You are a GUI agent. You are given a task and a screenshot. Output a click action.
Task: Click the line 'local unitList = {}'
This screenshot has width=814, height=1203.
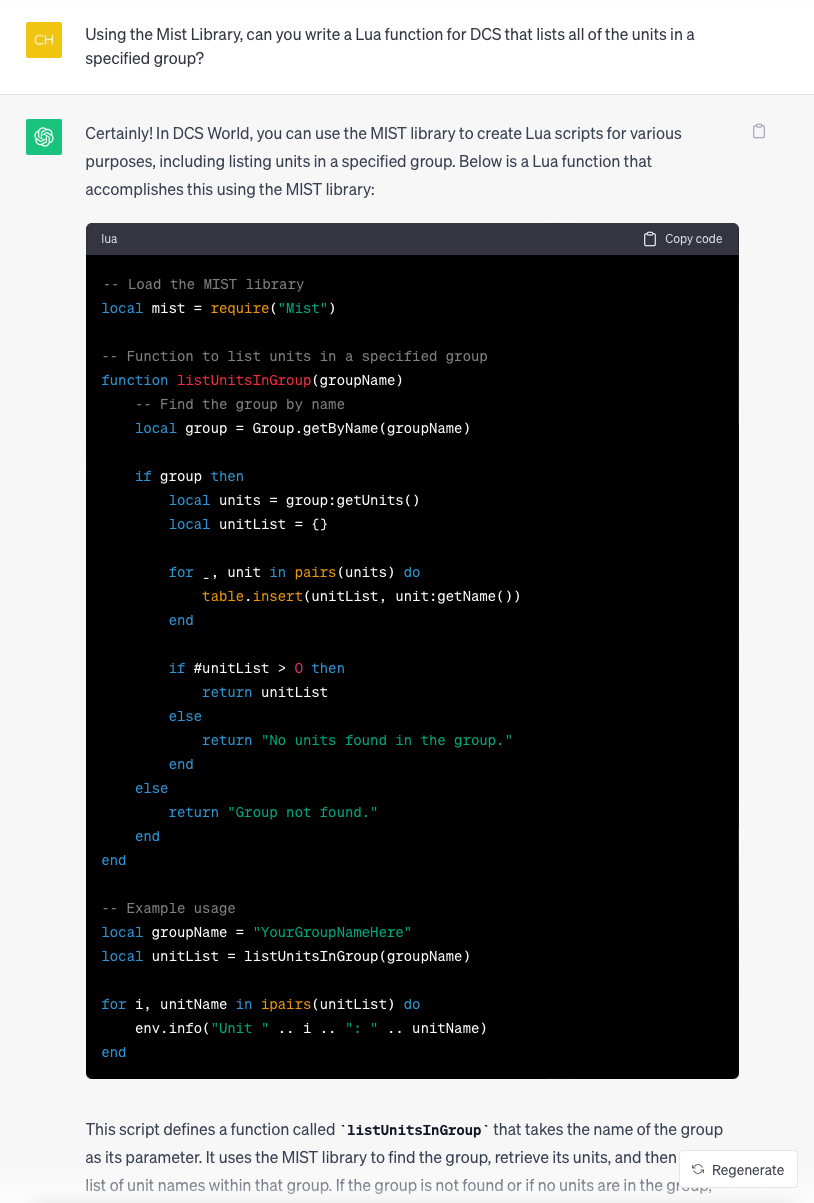249,524
